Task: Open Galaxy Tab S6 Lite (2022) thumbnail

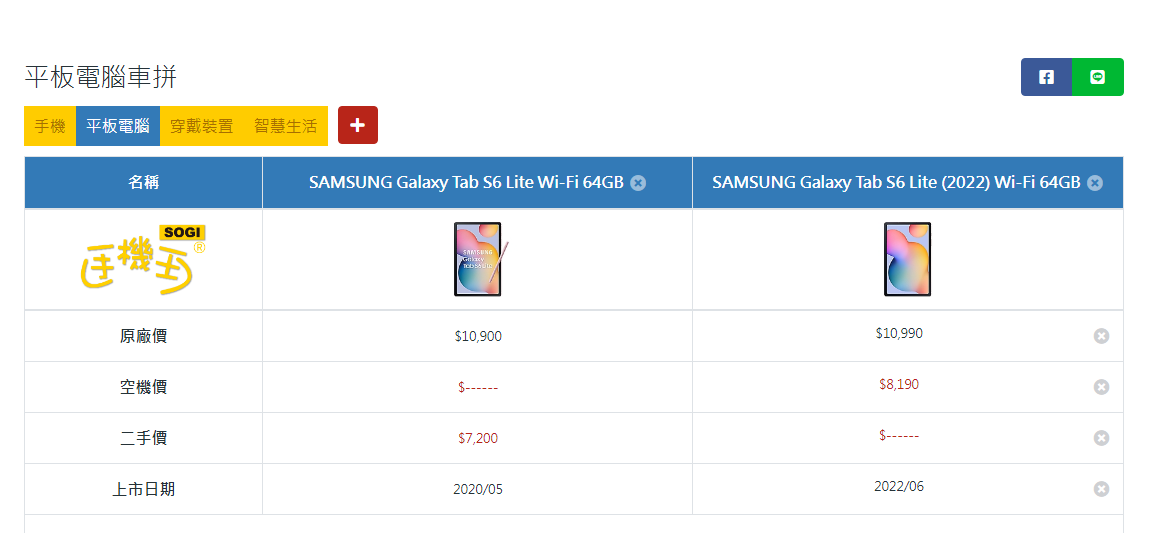Action: [907, 259]
